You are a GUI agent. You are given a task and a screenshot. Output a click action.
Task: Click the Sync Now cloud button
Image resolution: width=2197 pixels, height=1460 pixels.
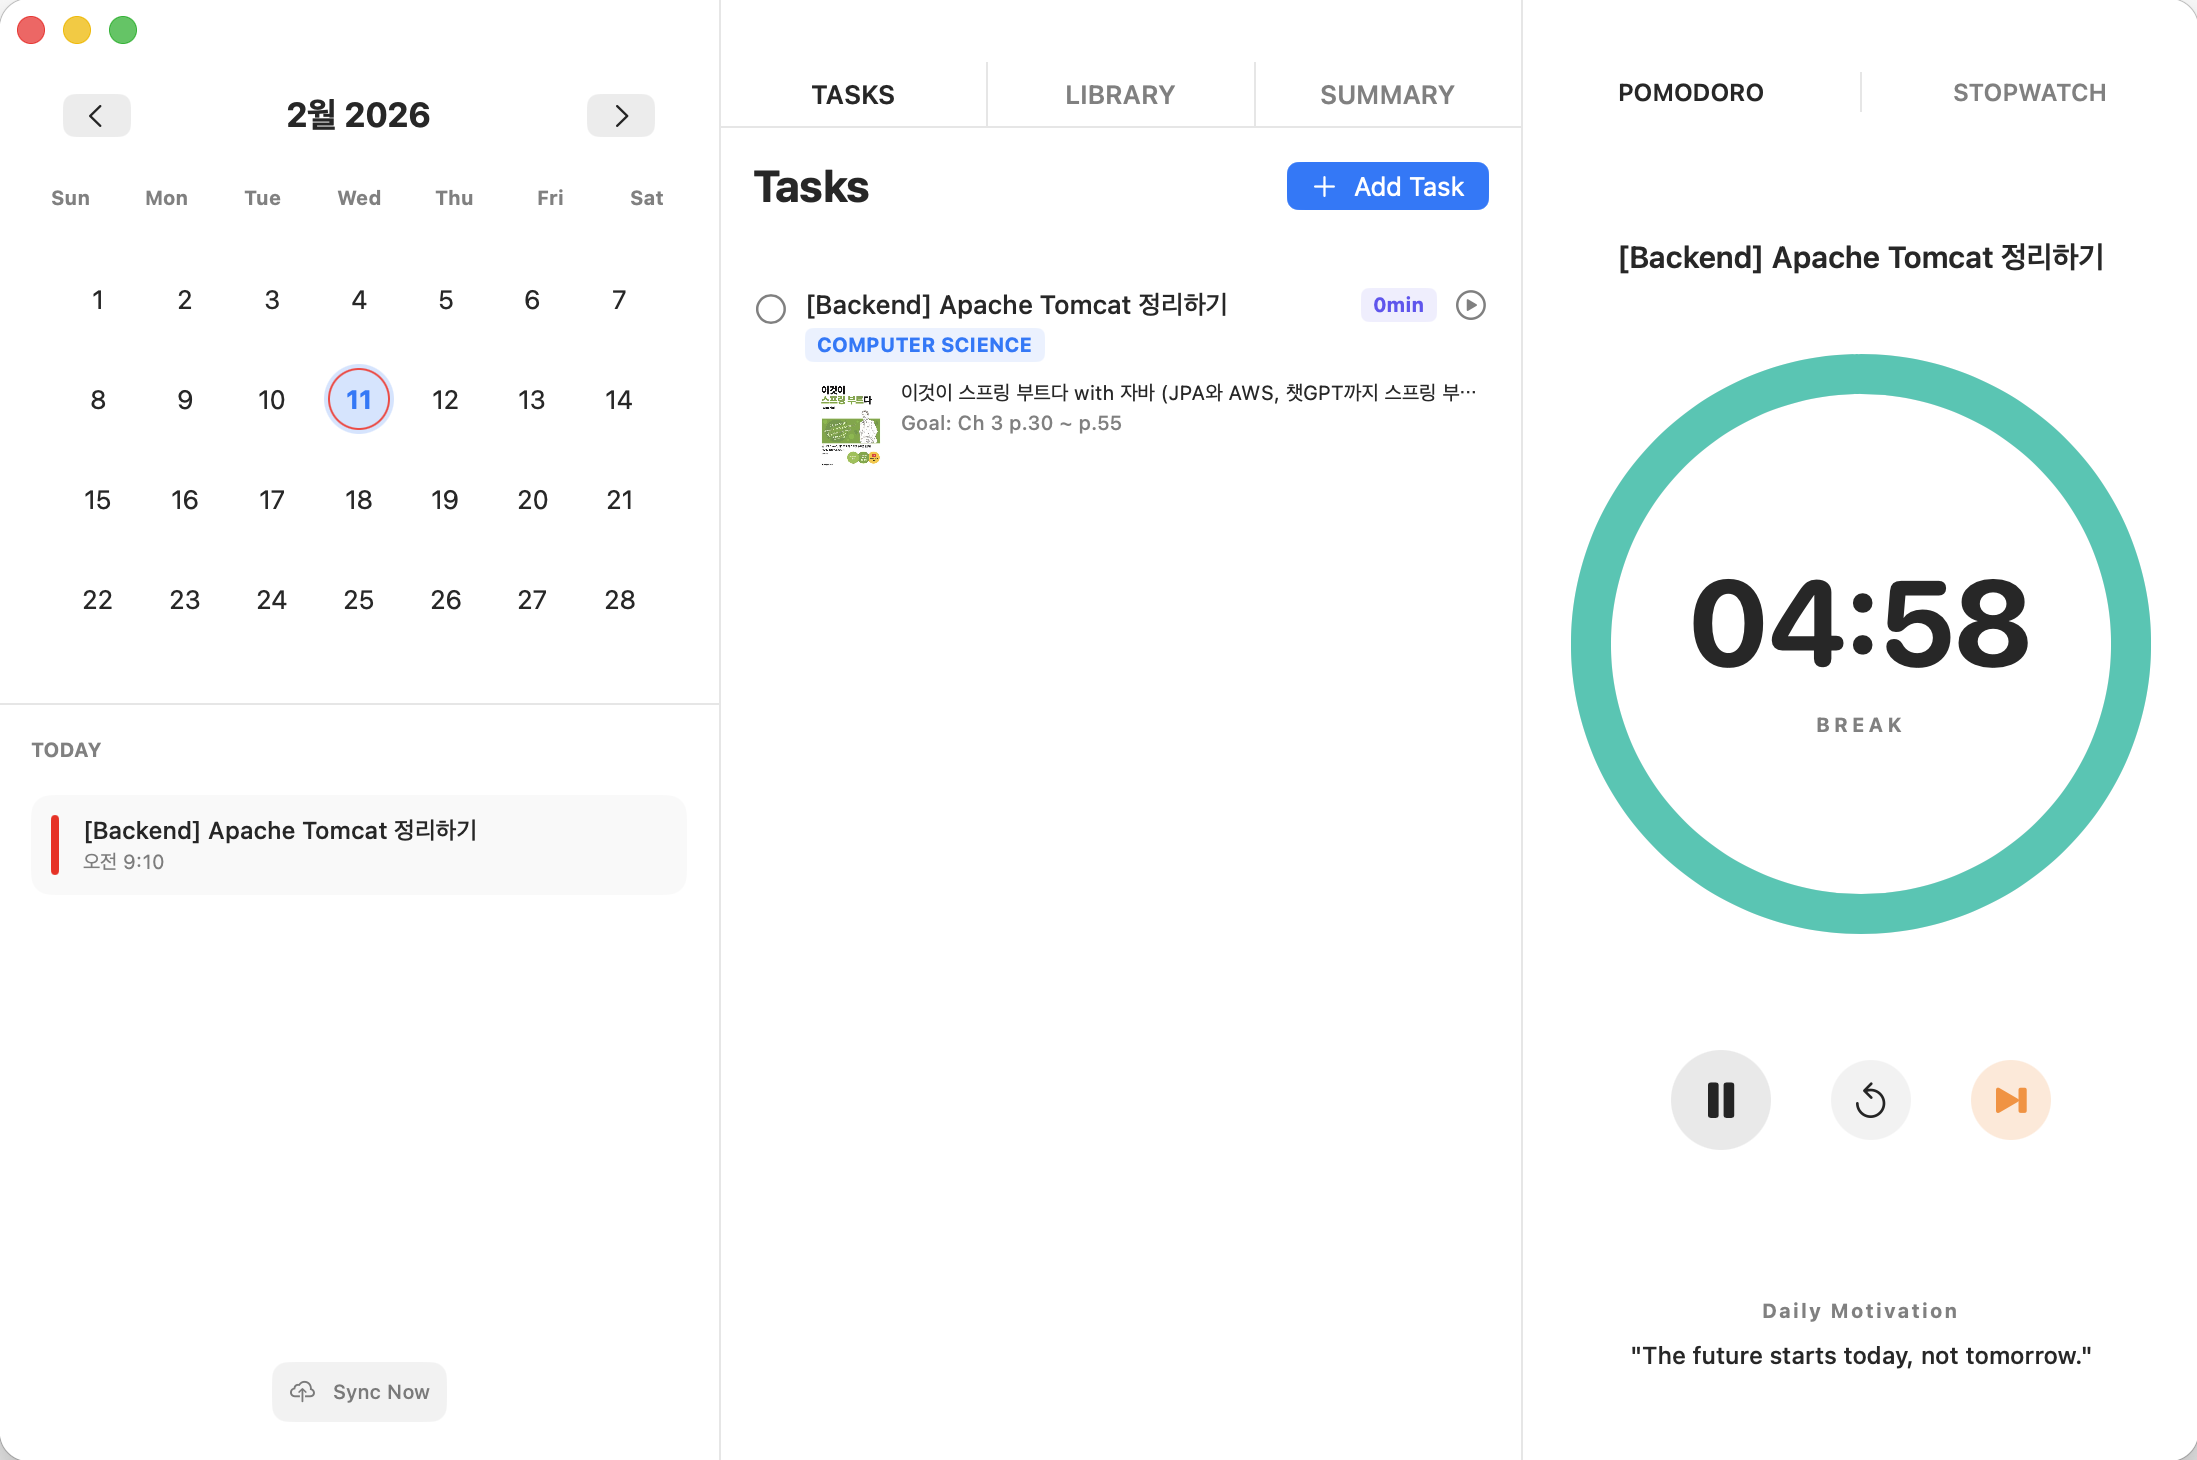click(359, 1392)
